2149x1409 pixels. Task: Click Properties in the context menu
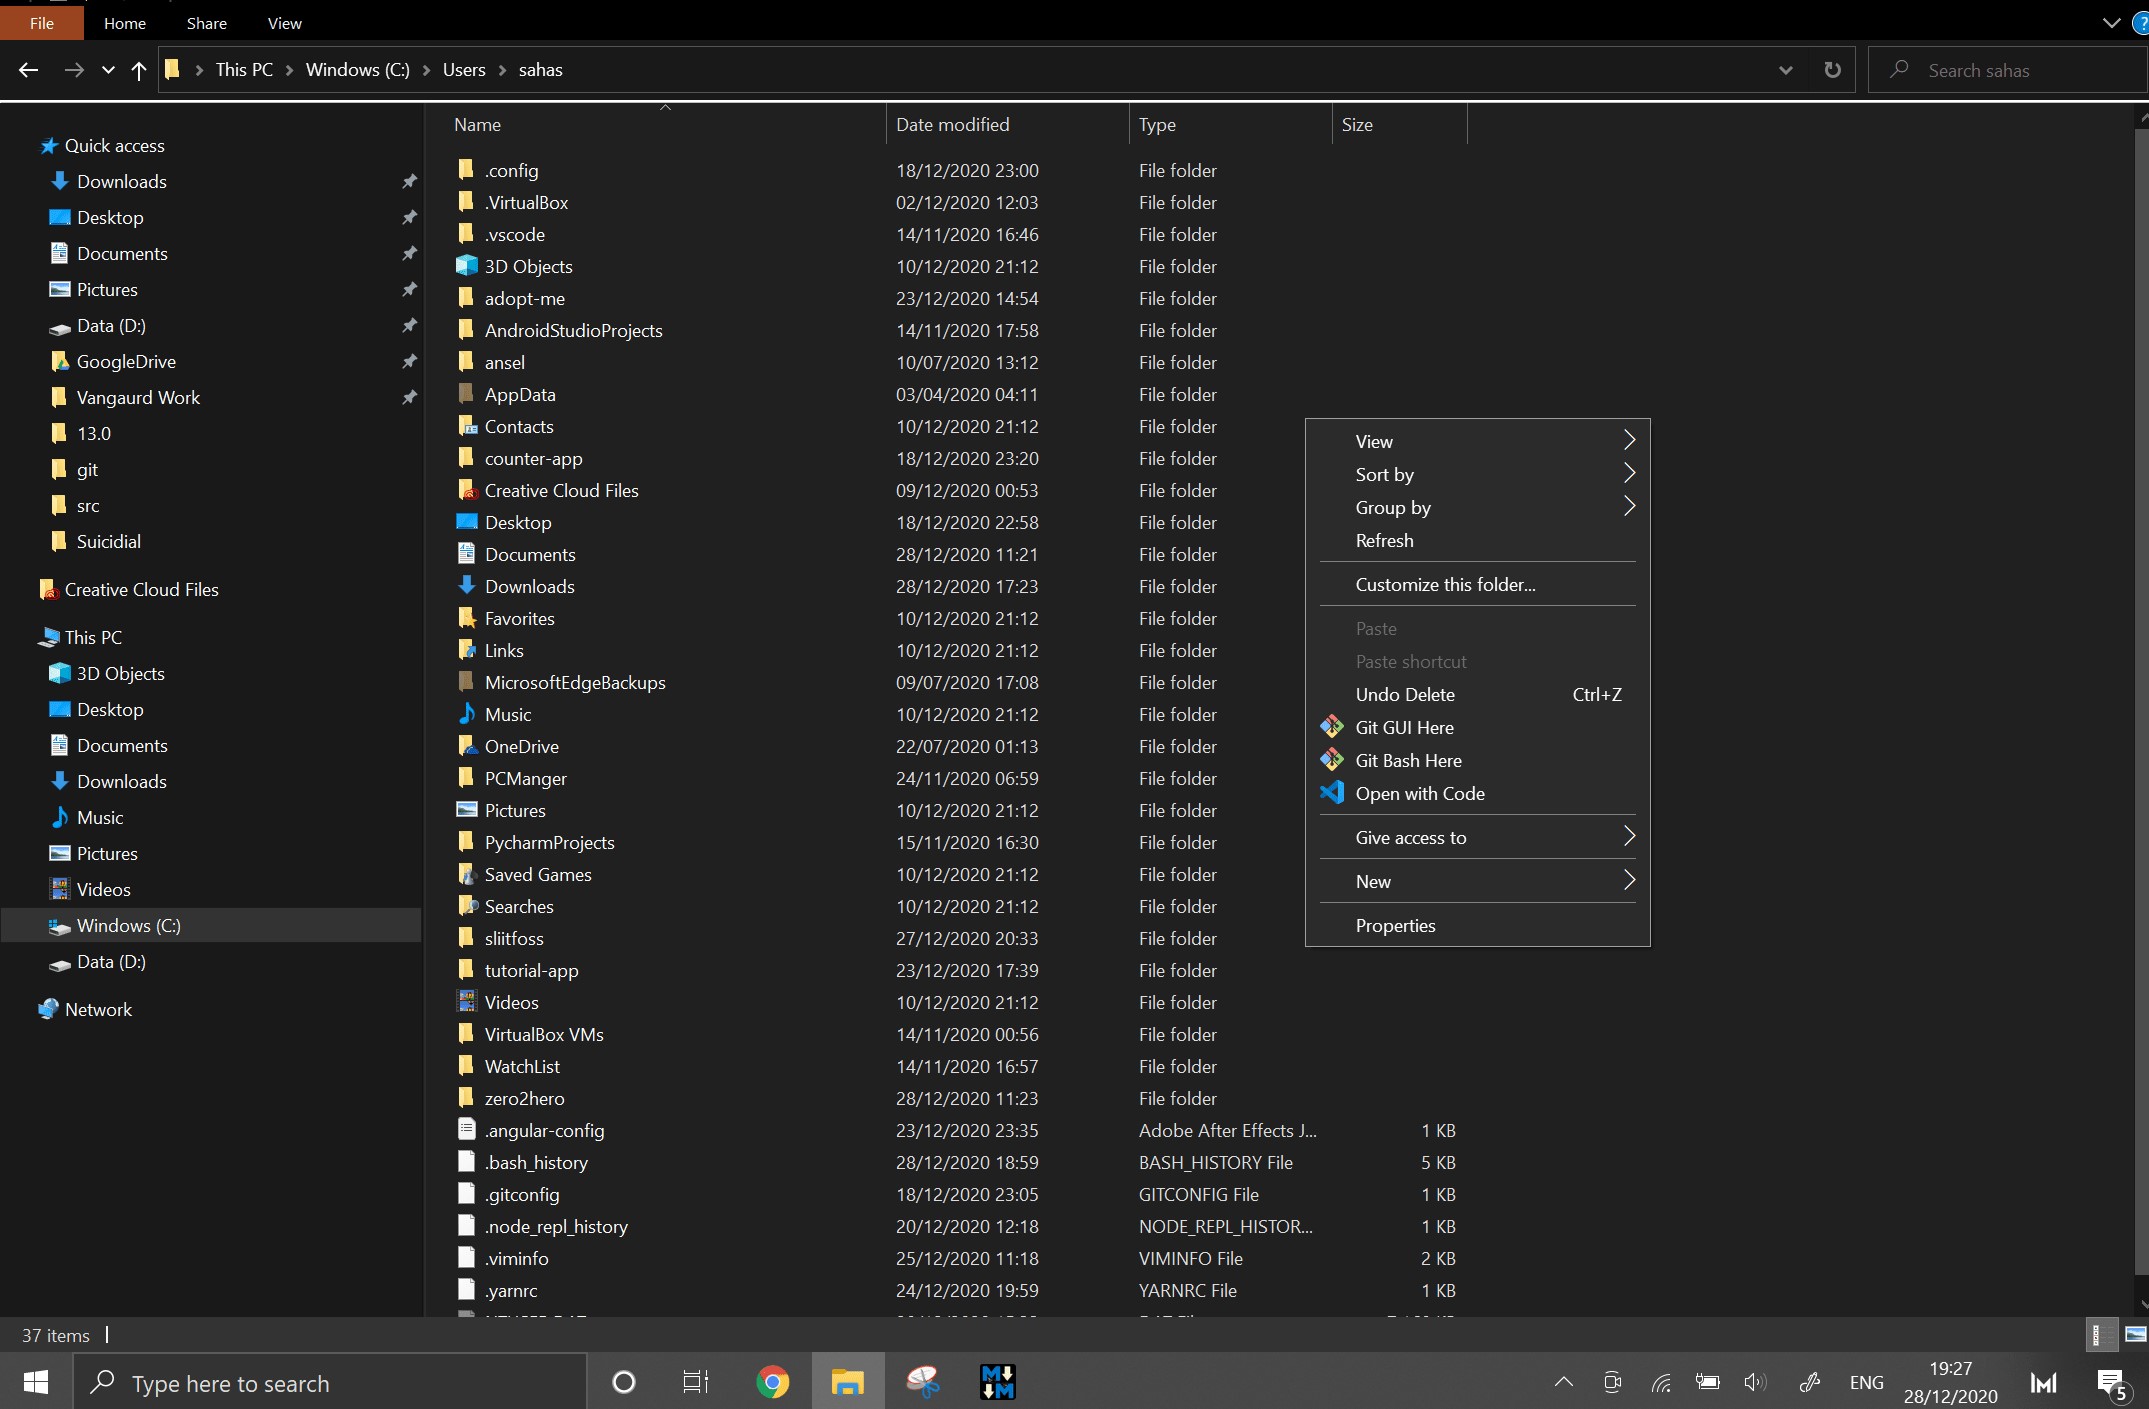tap(1395, 925)
